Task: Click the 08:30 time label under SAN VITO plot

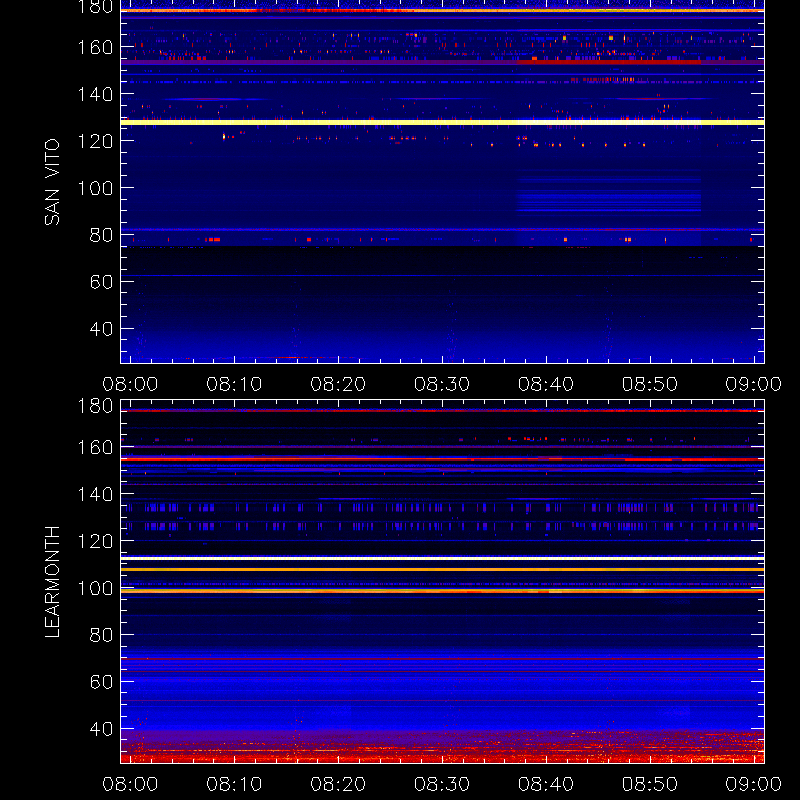Action: coord(442,384)
